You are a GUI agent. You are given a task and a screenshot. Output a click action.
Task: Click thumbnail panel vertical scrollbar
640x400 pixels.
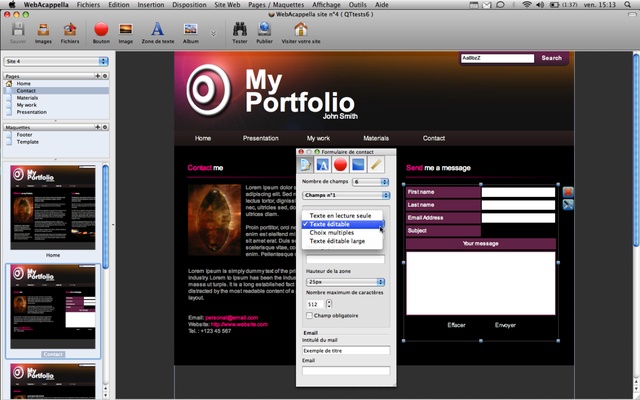(105, 216)
